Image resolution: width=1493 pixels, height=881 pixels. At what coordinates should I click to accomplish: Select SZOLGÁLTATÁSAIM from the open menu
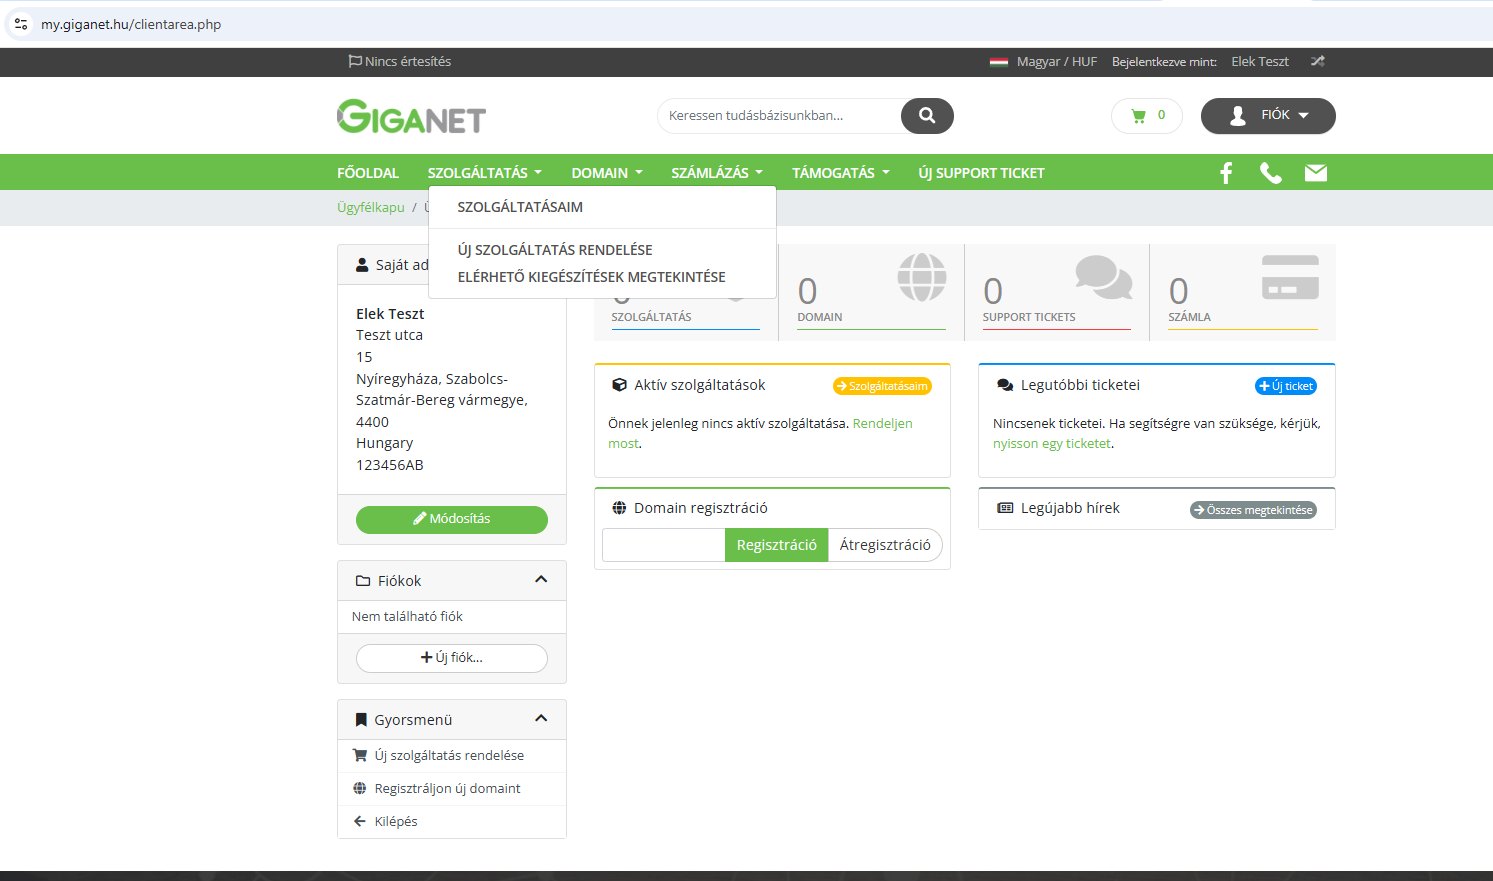[x=520, y=207]
